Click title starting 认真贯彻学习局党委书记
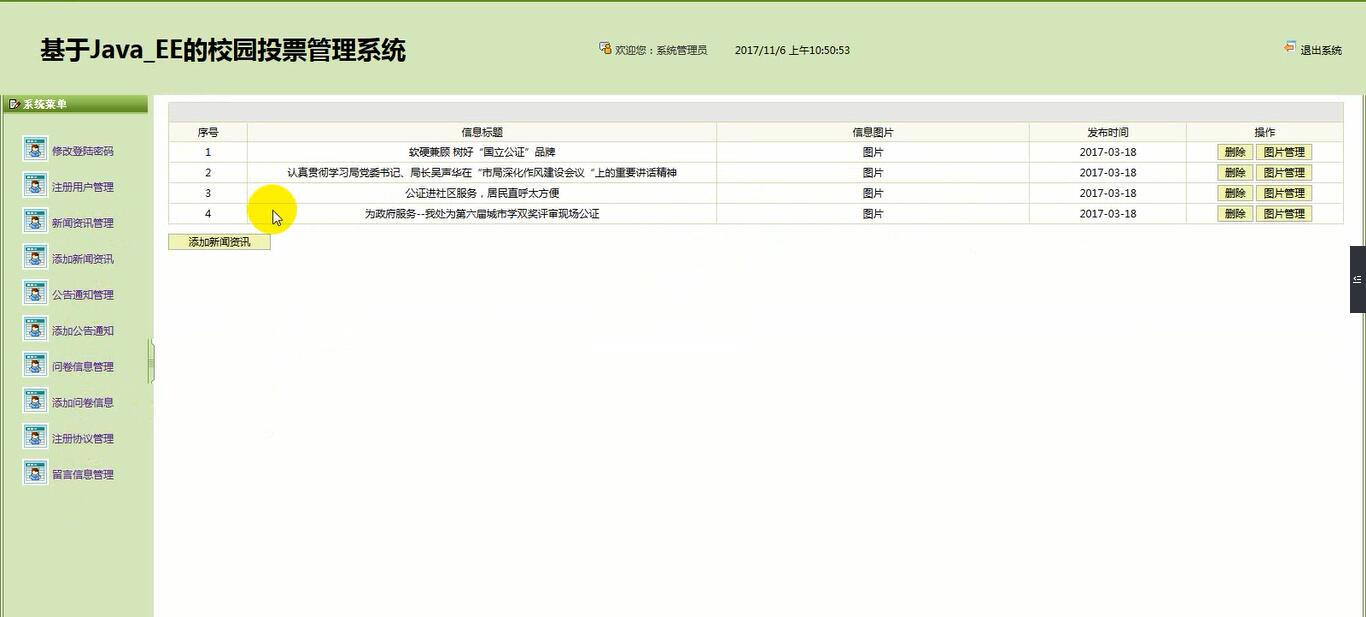 point(482,173)
